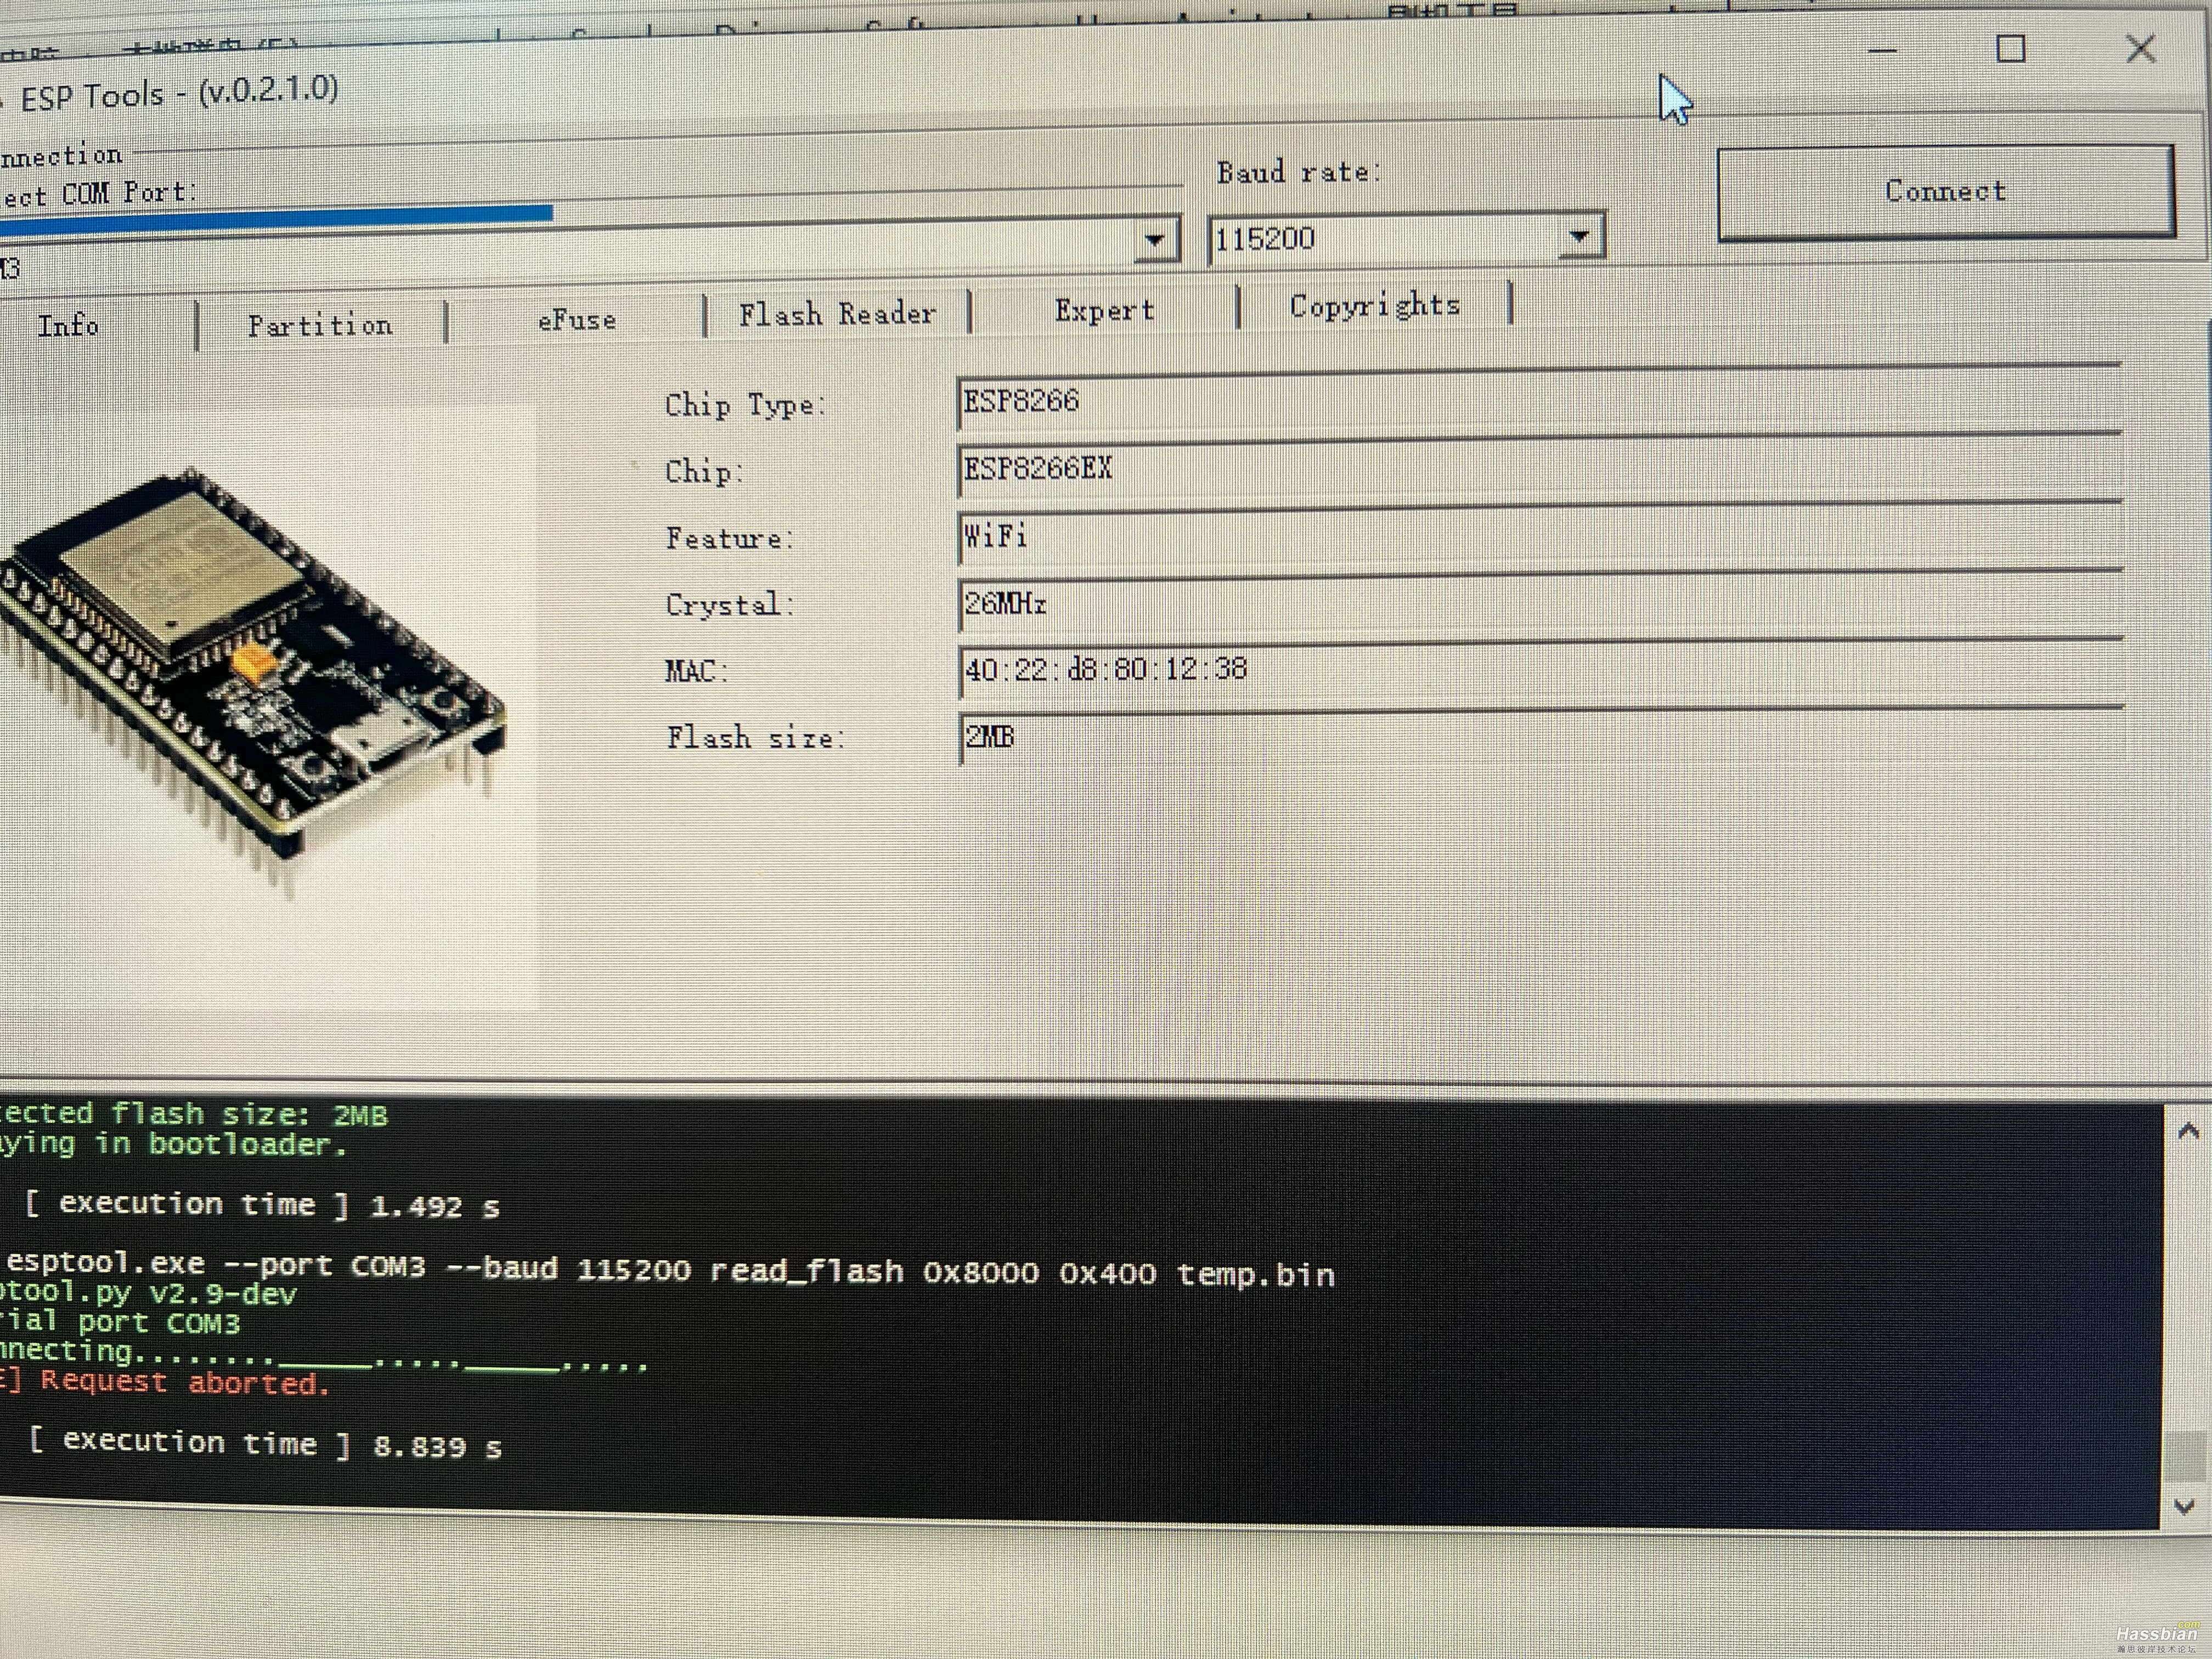Click the 'Request aborted.' error line
The height and width of the screenshot is (1659, 2212).
[x=165, y=1382]
